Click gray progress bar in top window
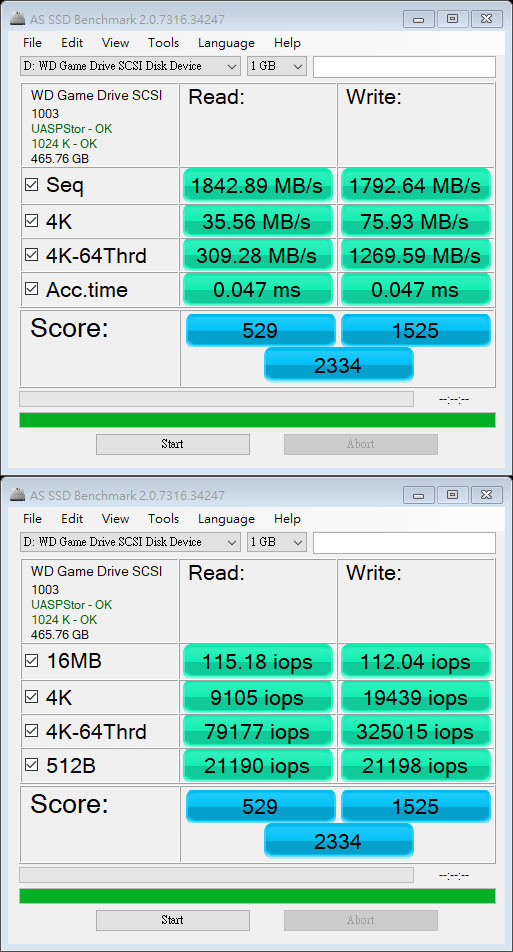The height and width of the screenshot is (952, 513). 216,399
